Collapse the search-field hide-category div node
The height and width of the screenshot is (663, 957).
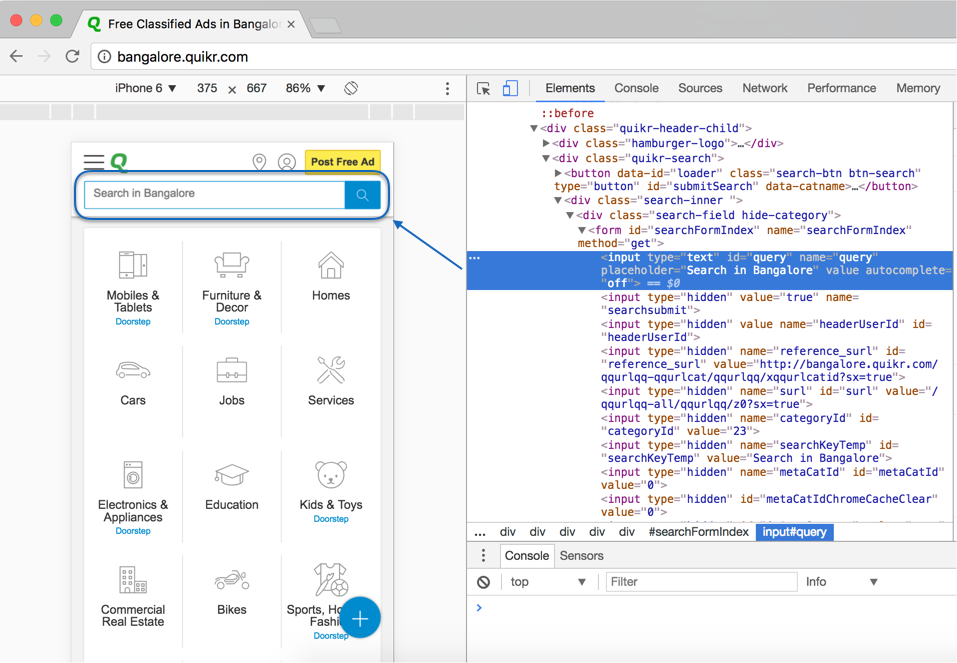click(570, 216)
